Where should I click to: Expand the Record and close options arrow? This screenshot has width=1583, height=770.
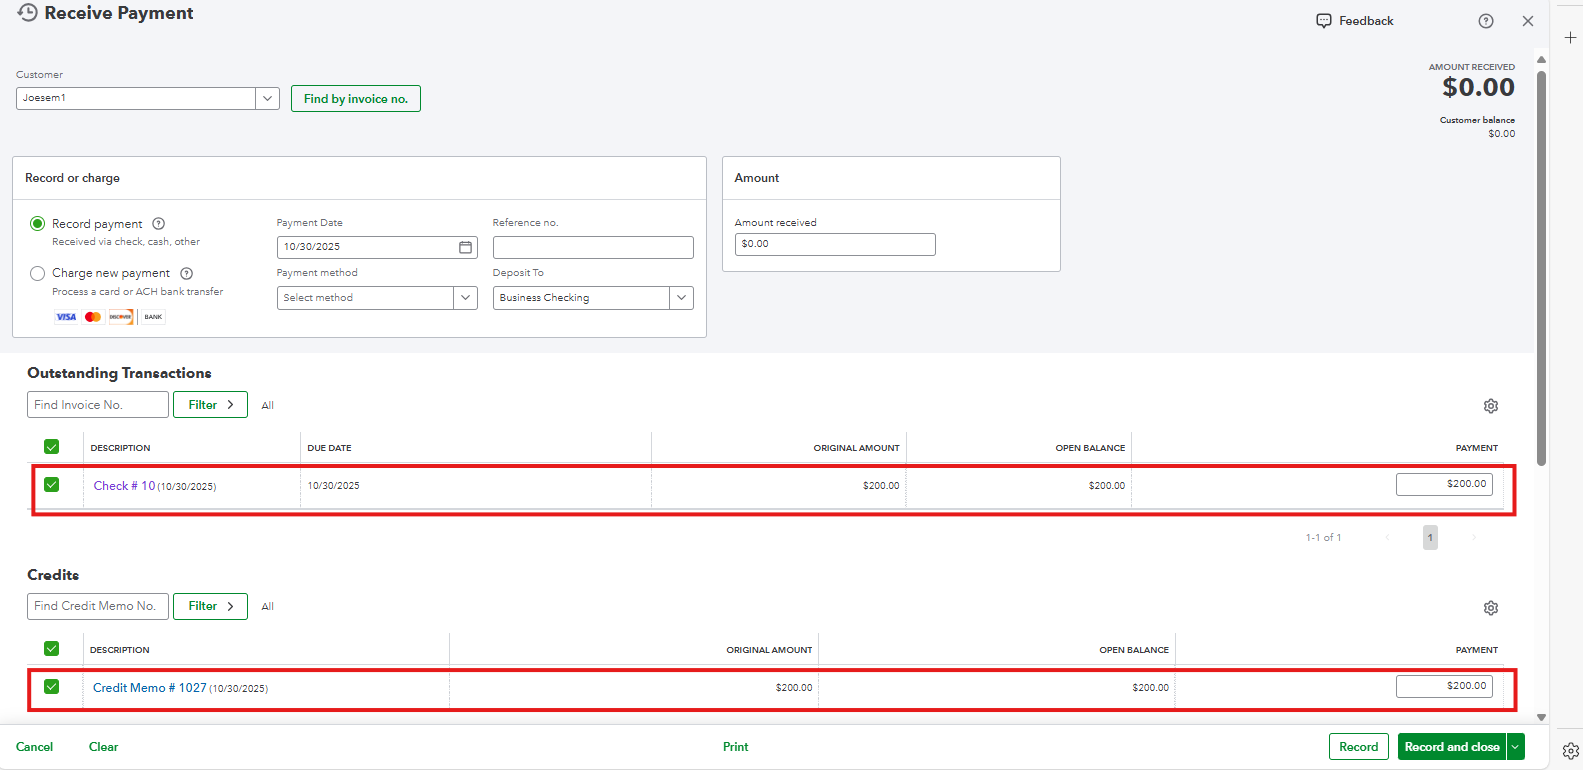coord(1516,747)
